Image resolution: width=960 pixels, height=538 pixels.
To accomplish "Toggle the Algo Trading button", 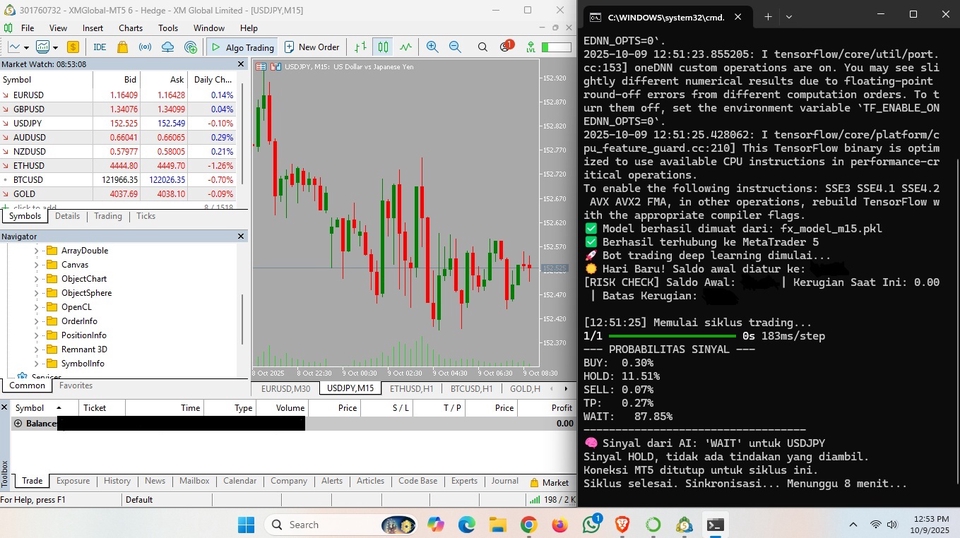I will (x=242, y=47).
